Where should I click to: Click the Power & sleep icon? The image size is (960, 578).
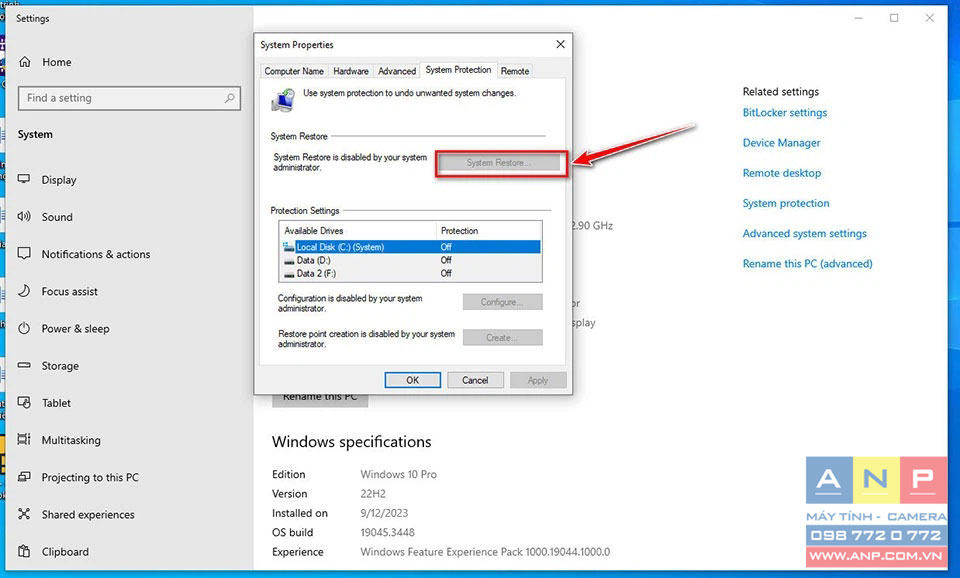click(x=24, y=328)
